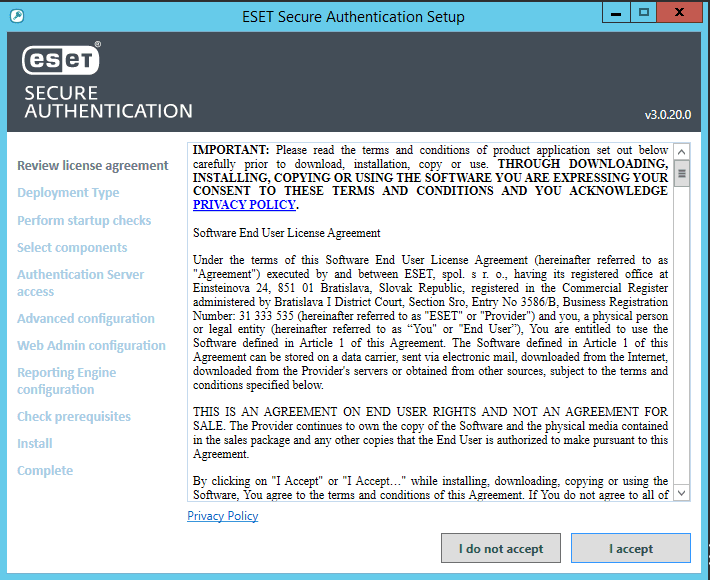Screen dimensions: 710x580
Task: Click the scrollbar up arrow in license box
Action: pyautogui.click(x=681, y=152)
